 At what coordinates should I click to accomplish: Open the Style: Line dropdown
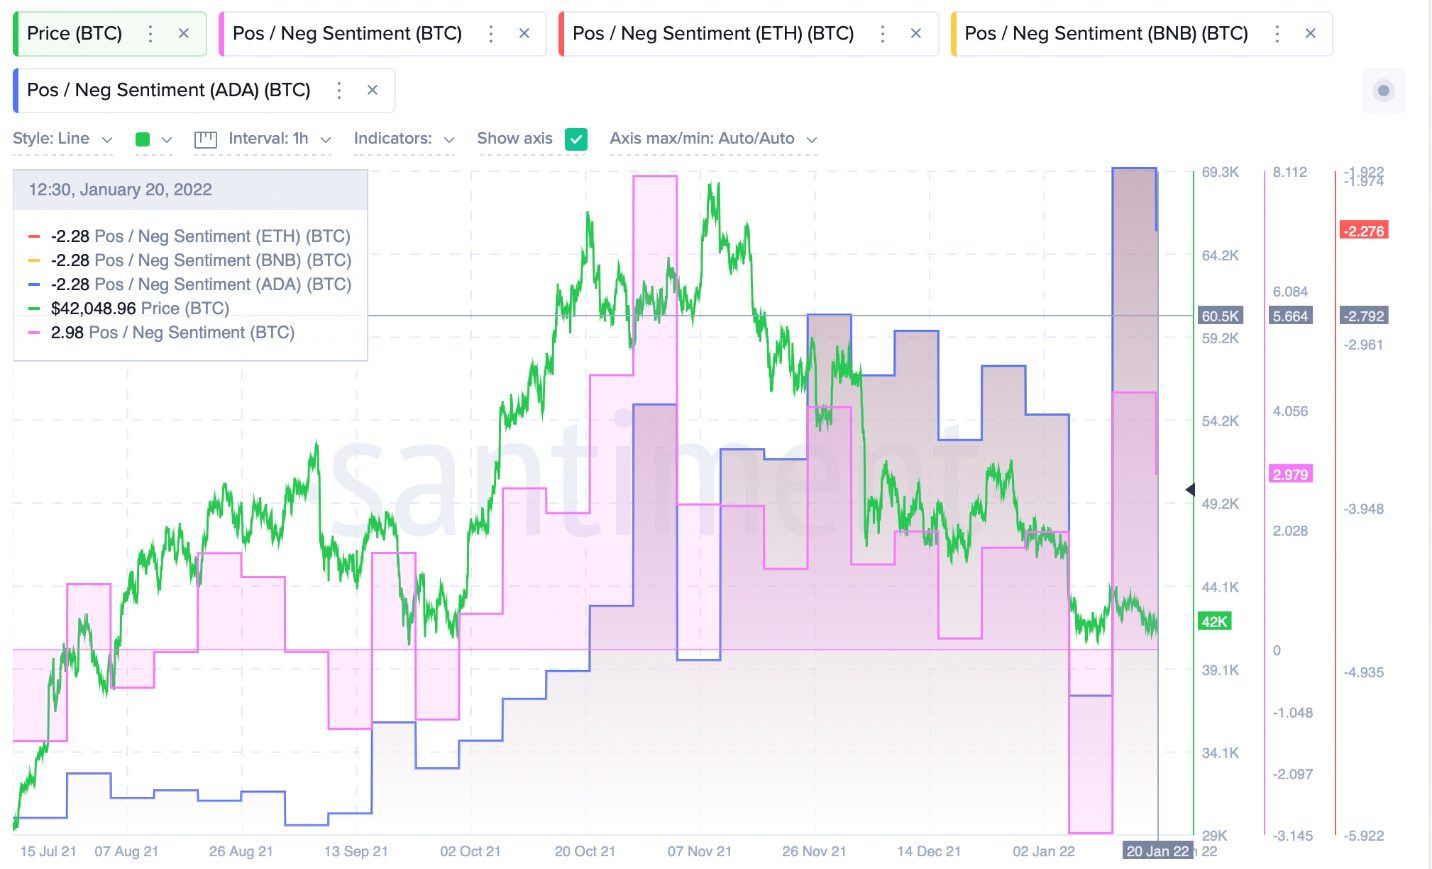[x=63, y=139]
